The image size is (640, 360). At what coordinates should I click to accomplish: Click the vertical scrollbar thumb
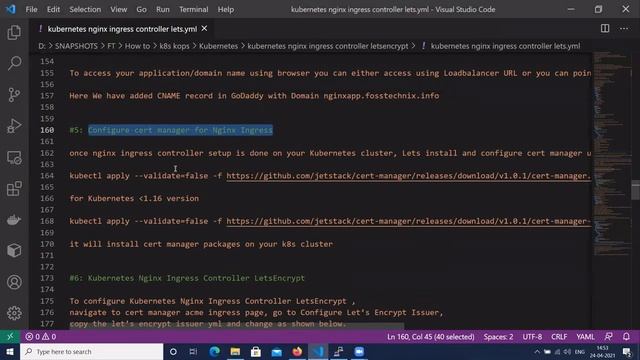click(636, 190)
